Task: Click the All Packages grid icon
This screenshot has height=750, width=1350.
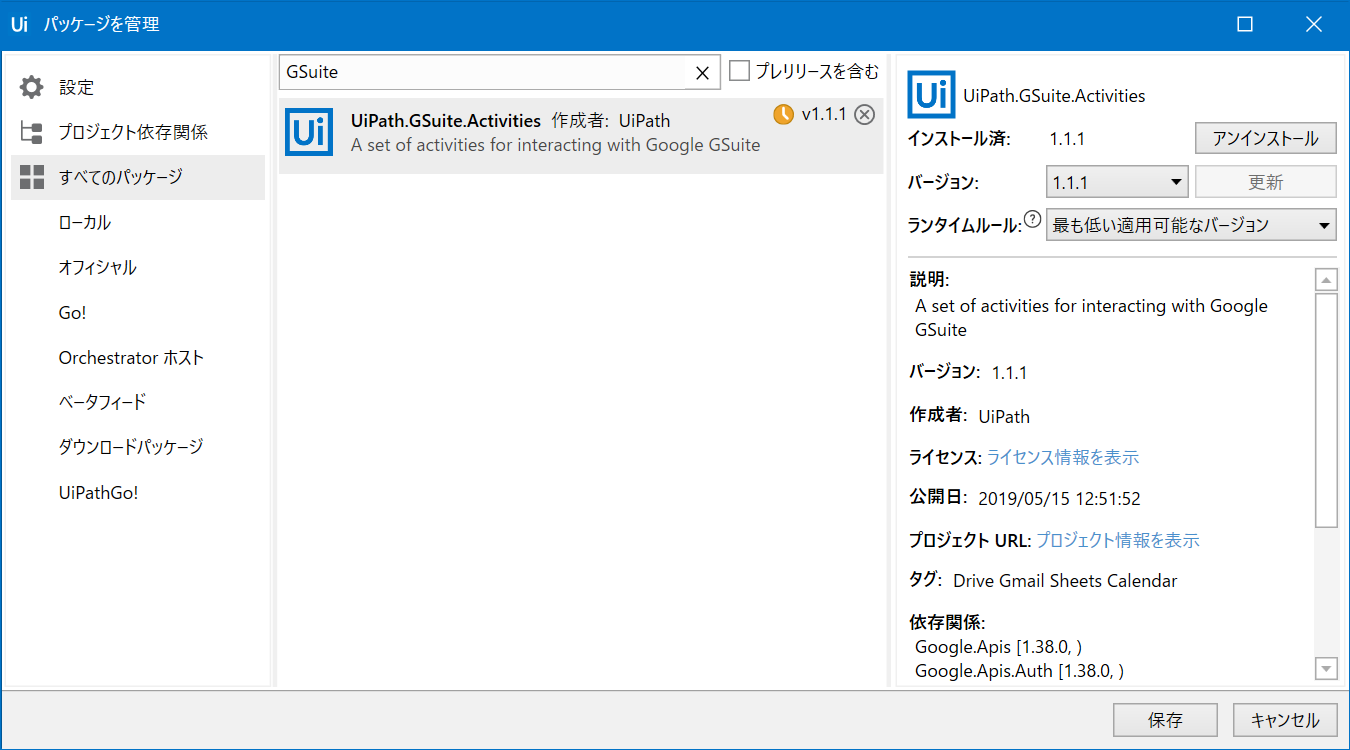Action: coord(32,177)
